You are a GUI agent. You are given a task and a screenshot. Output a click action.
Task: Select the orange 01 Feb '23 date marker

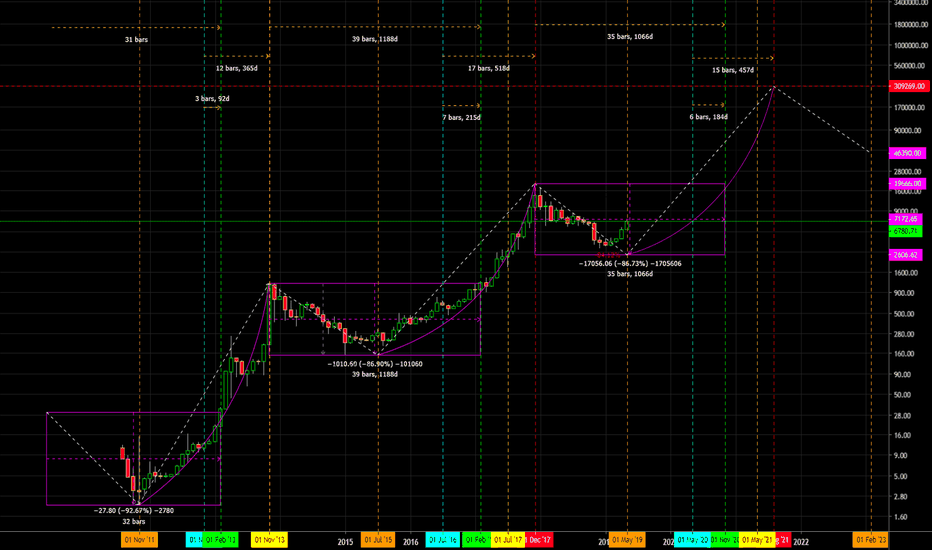(x=870, y=540)
